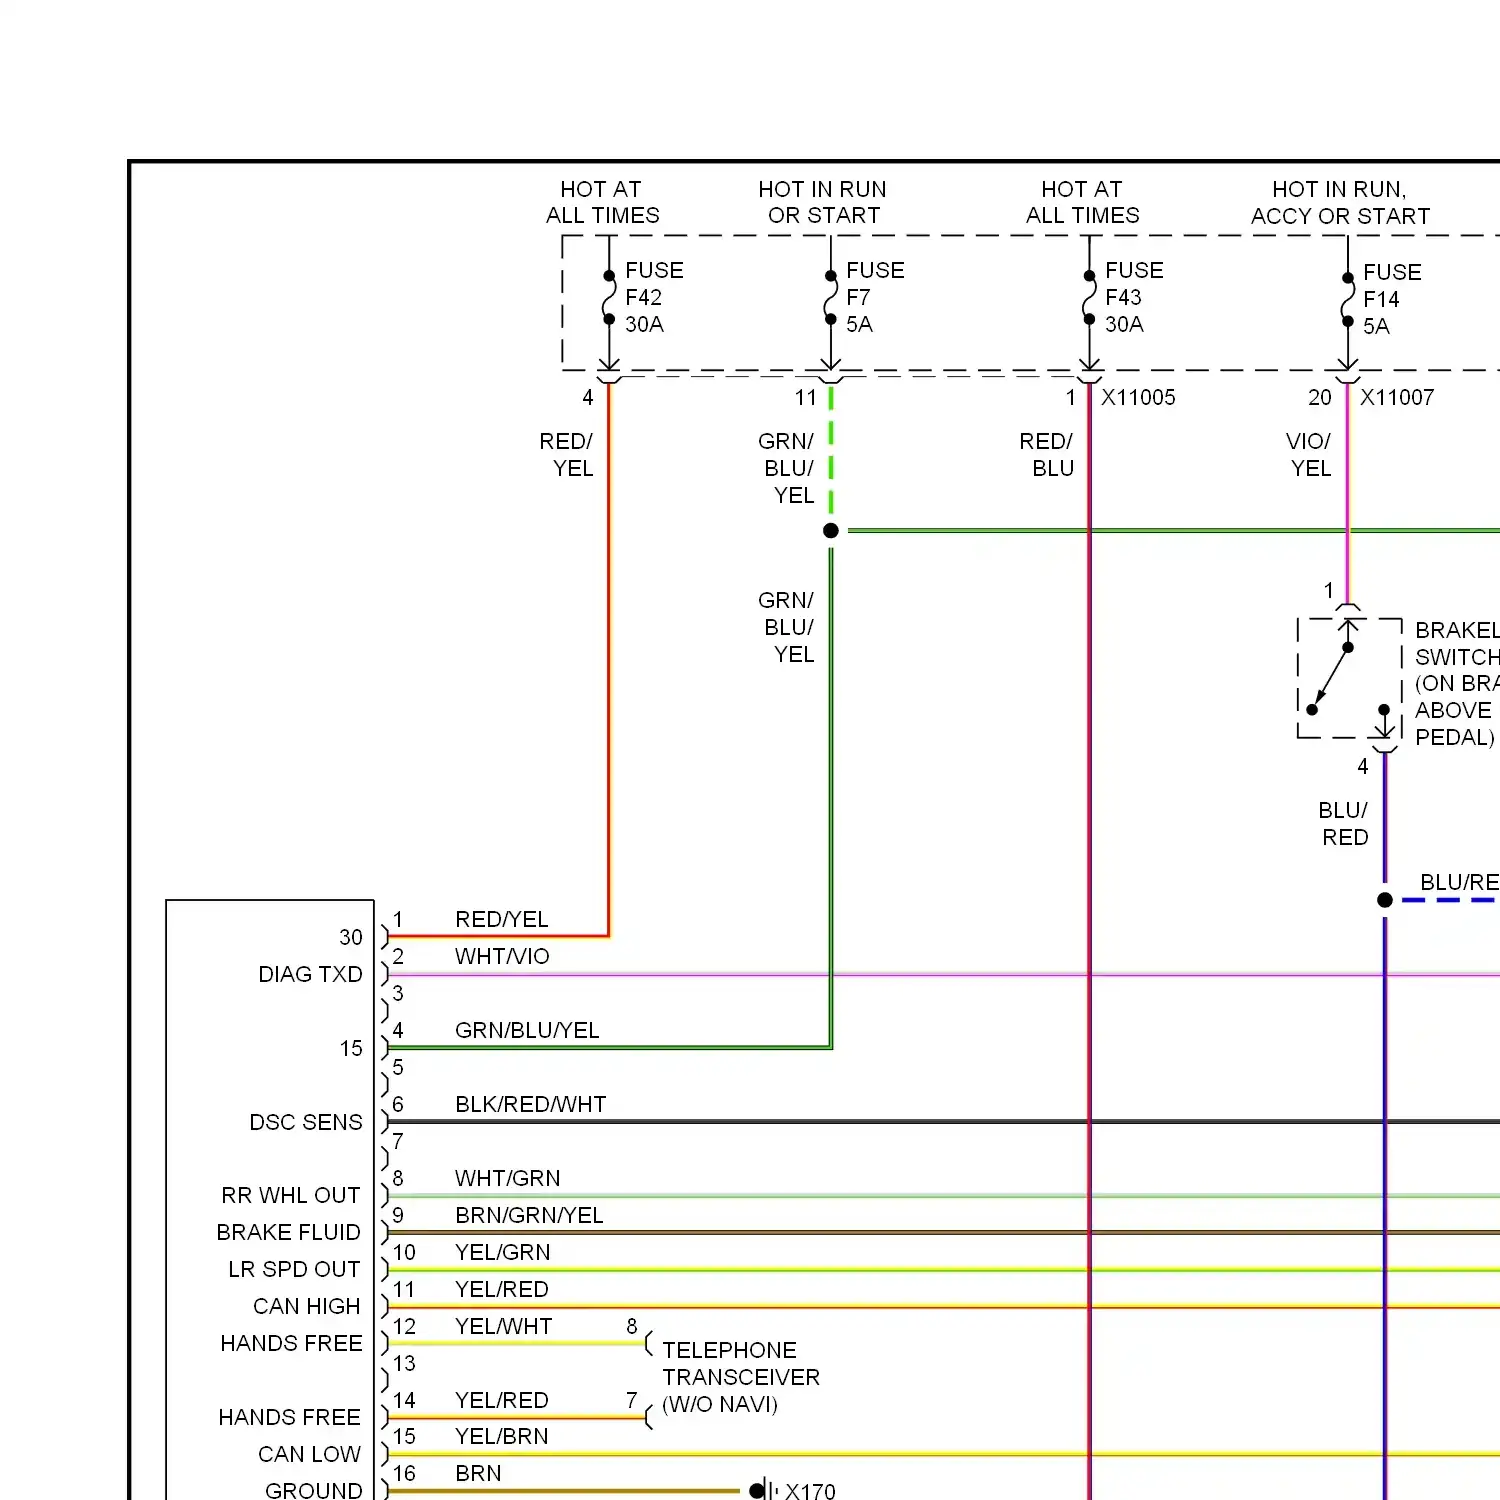The image size is (1500, 1500).
Task: Select the VIO/YEL wire label
Action: point(1309,455)
